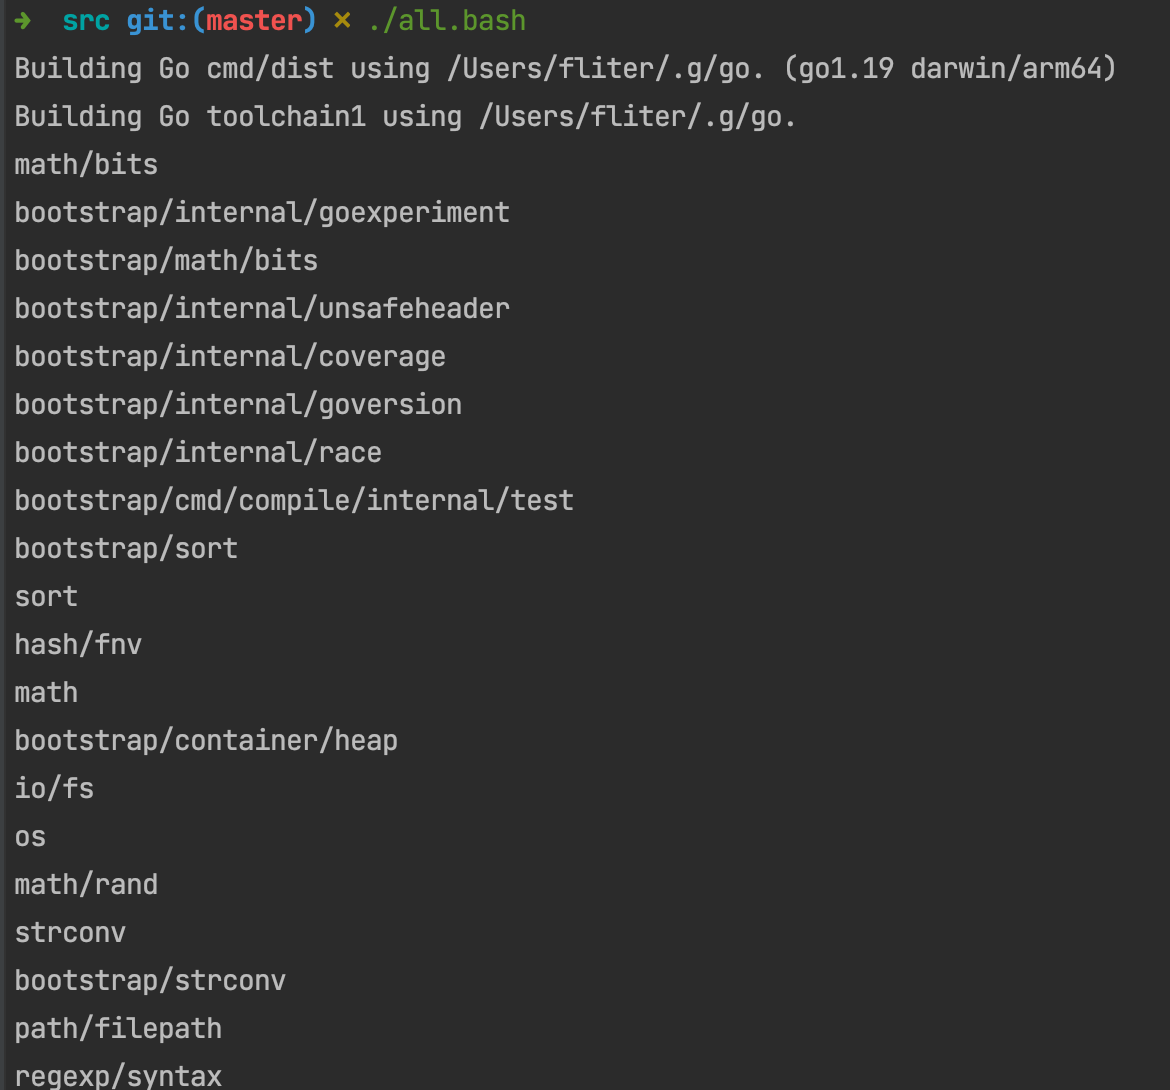
Task: Click the src directory name in prompt
Action: [x=86, y=21]
